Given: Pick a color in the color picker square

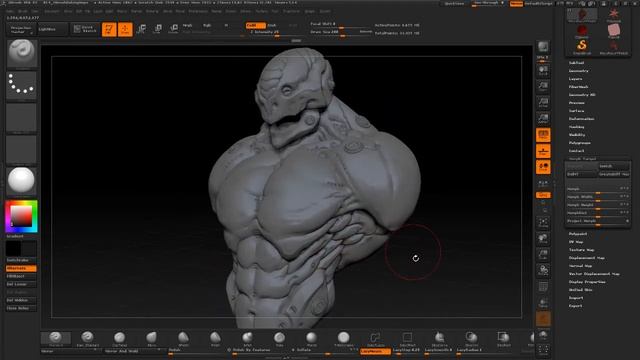Looking at the screenshot, I should (x=21, y=216).
